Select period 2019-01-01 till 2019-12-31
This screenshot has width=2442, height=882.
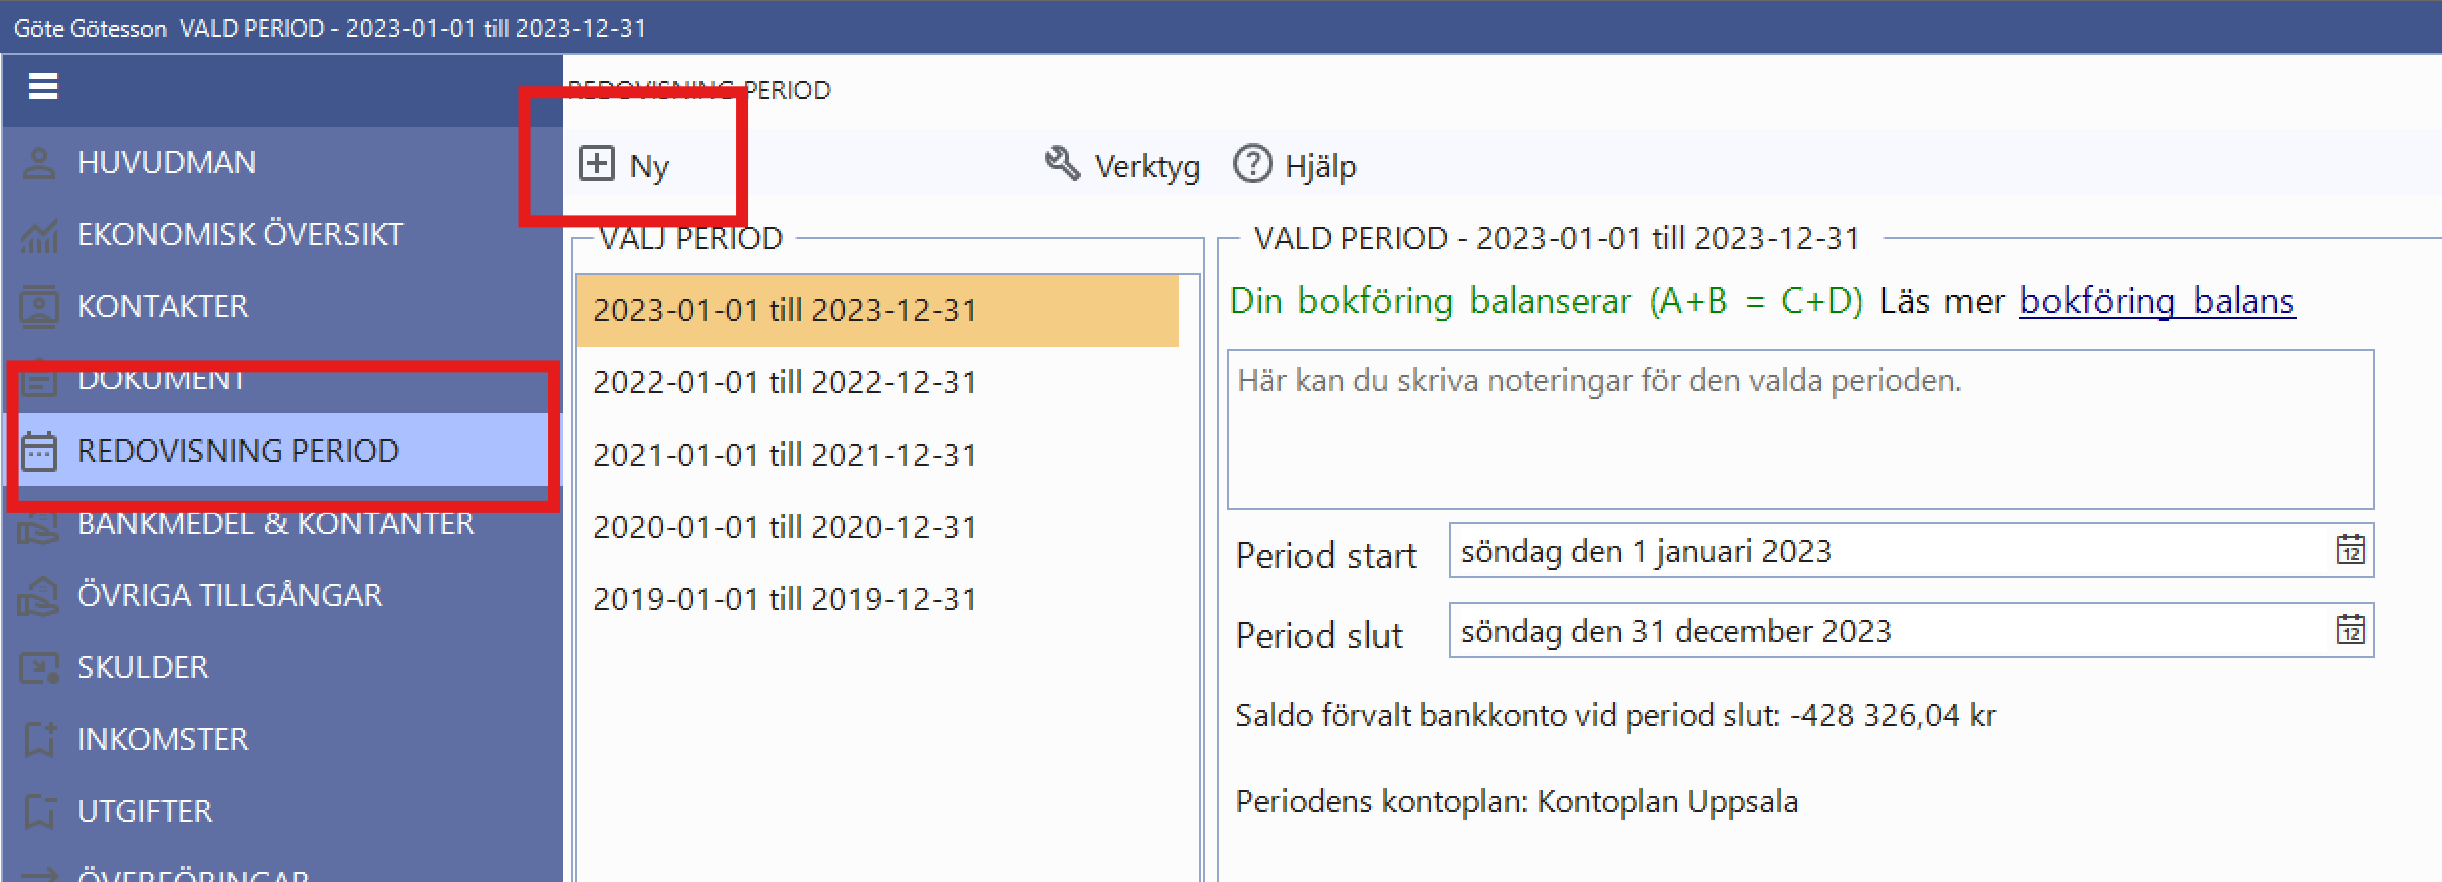click(878, 599)
